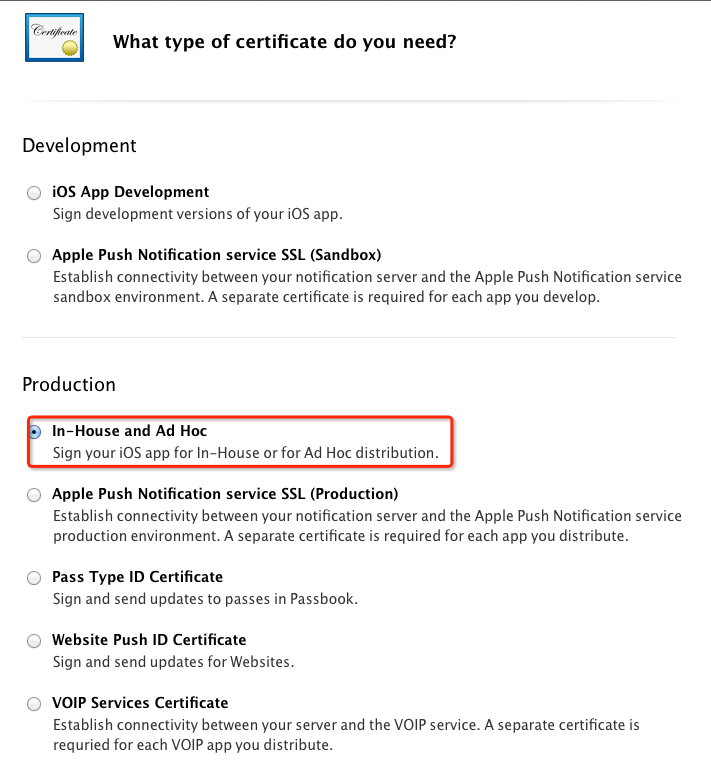This screenshot has height=774, width=711.
Task: Click the "What type of certificate do you need?" heading
Action: (285, 42)
